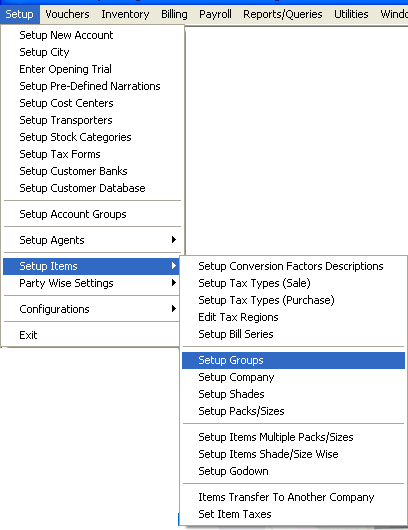This screenshot has height=530, width=408.
Task: Choose Setup Customer Banks
Action: [92, 171]
